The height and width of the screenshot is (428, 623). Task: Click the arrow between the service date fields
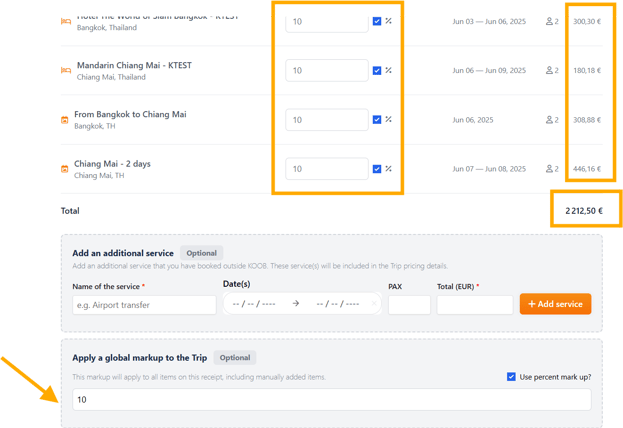click(x=295, y=304)
